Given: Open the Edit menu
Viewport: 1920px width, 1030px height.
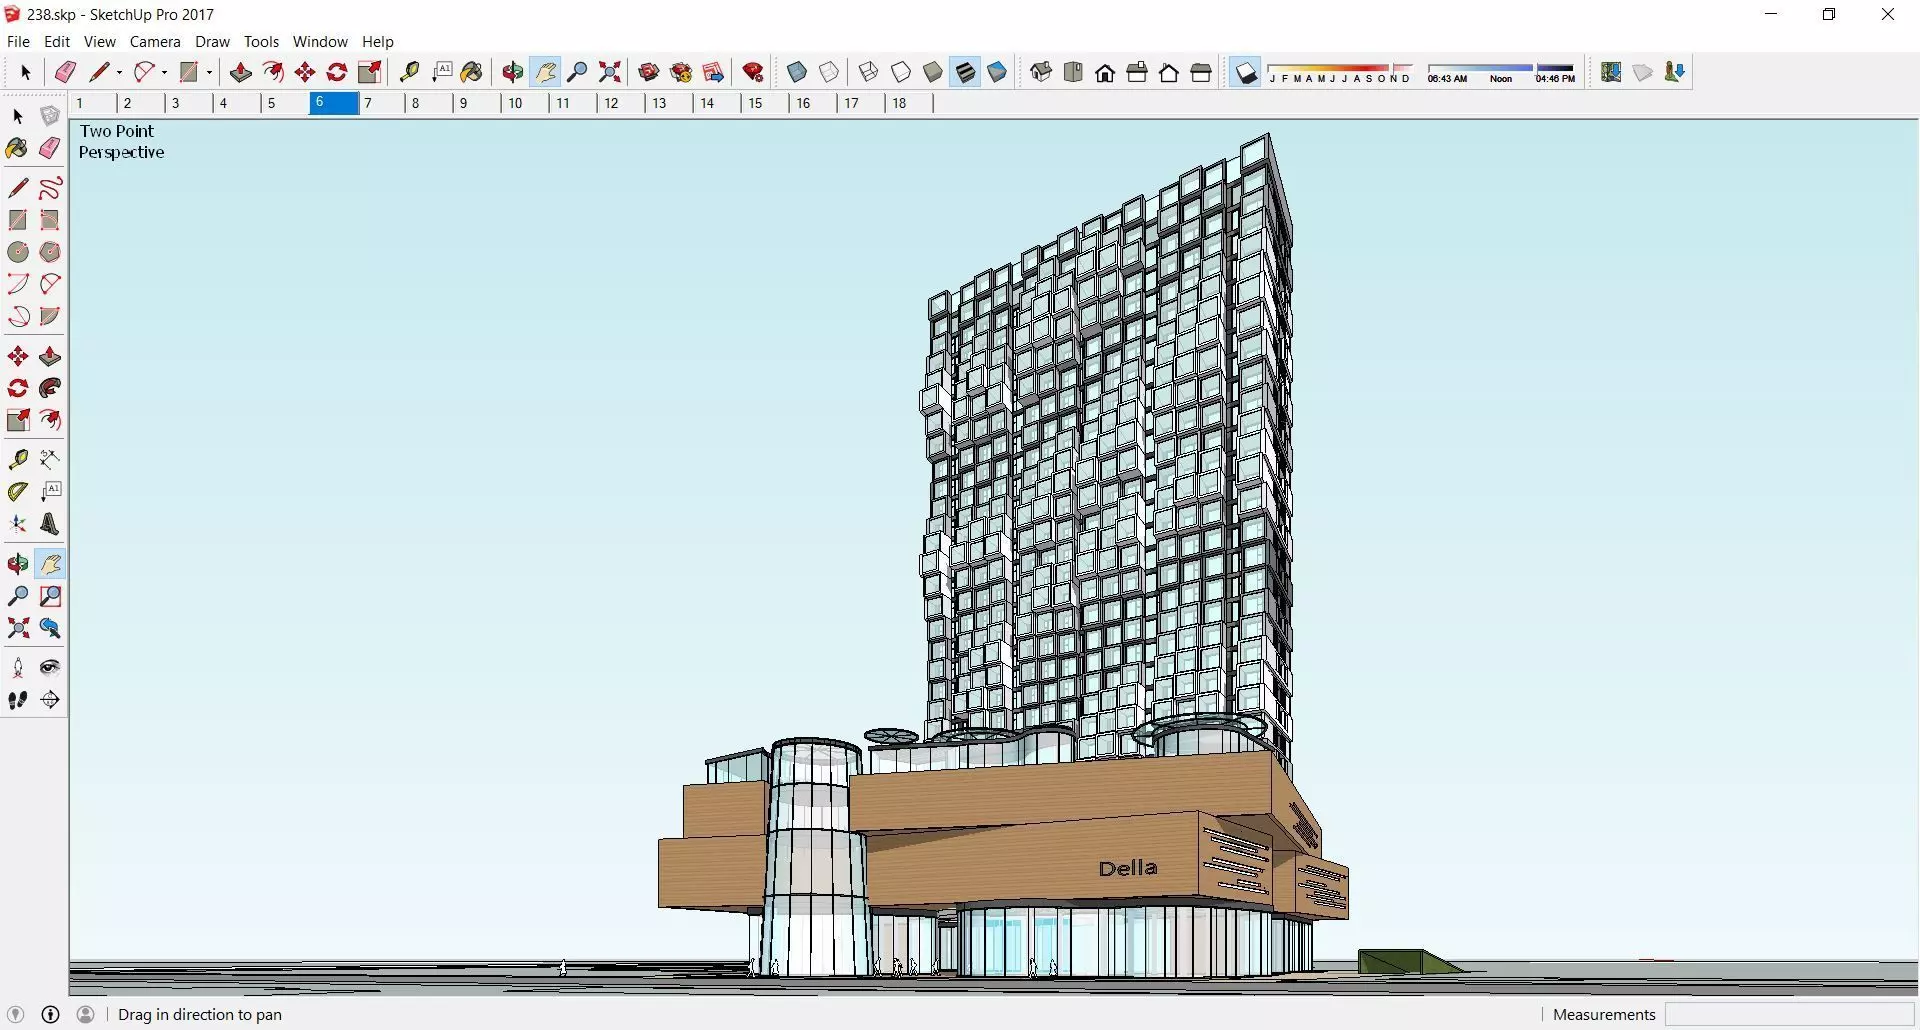Looking at the screenshot, I should point(57,42).
